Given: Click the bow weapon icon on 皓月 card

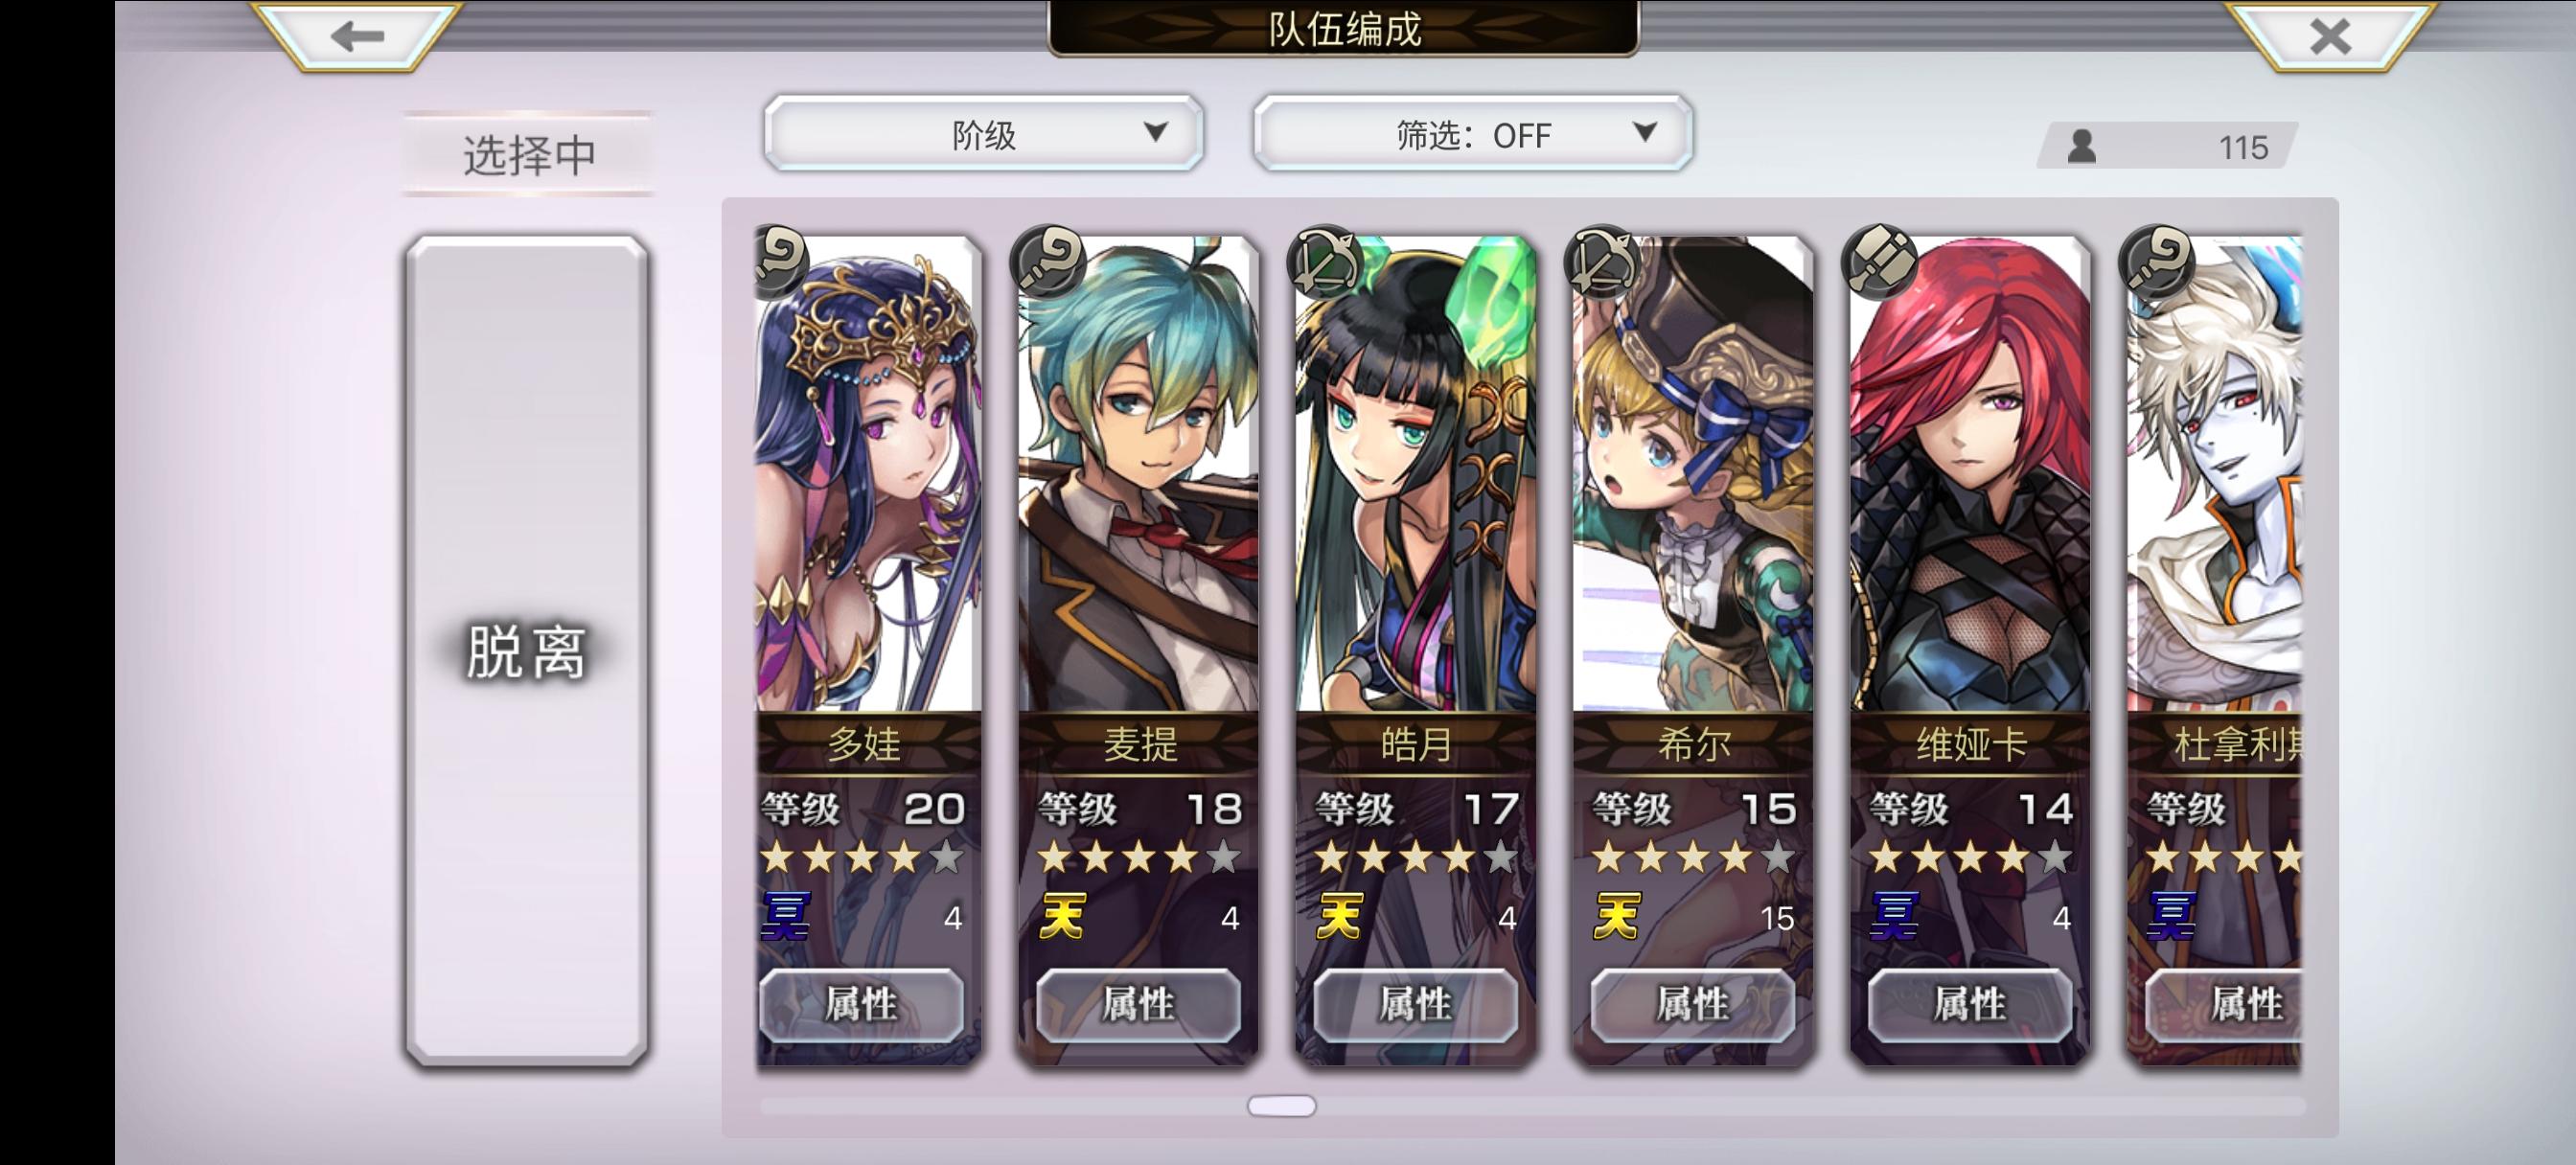Looking at the screenshot, I should click(1326, 262).
